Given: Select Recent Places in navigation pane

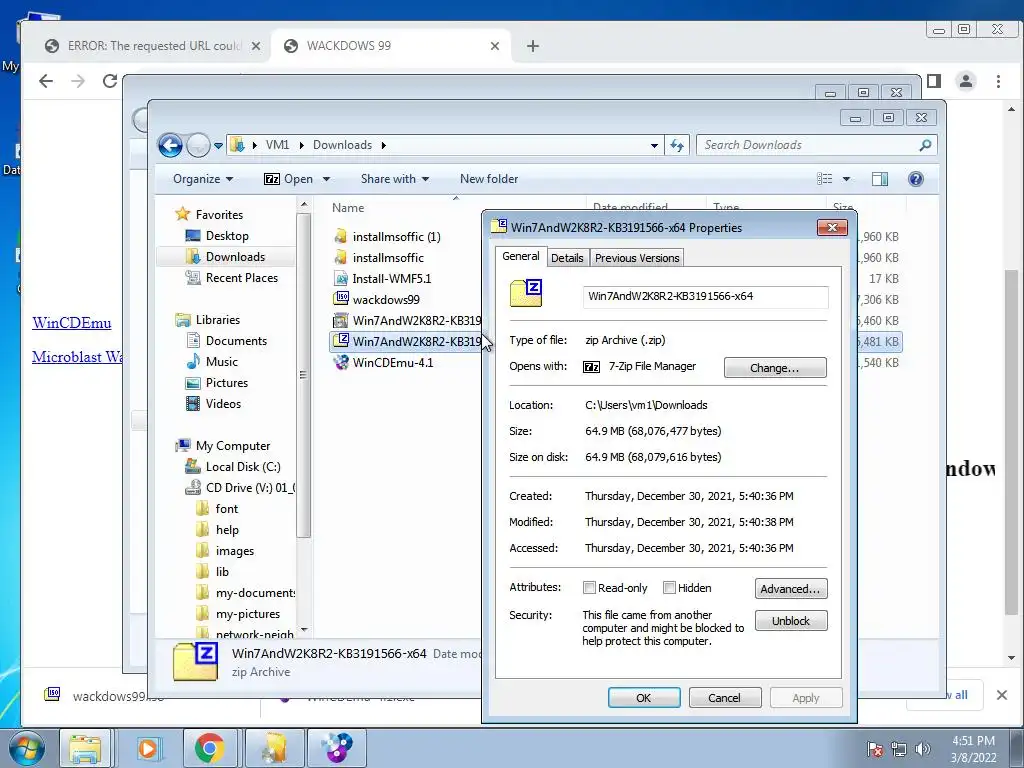Looking at the screenshot, I should tap(242, 278).
